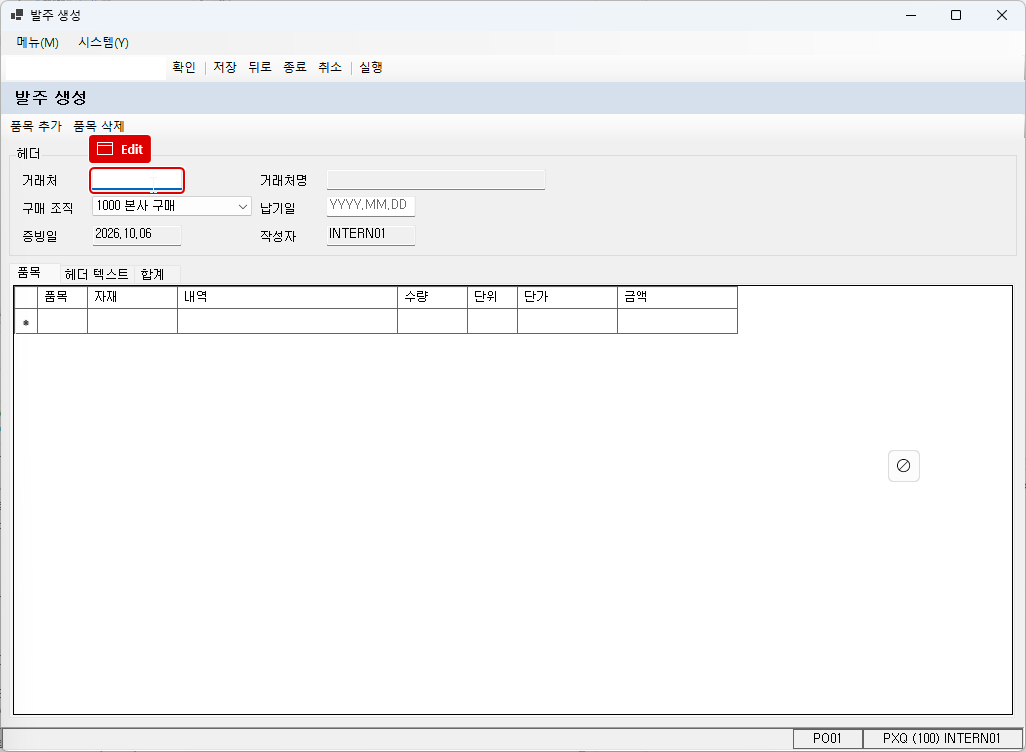Click the empty 자재 cell in new row

coord(132,321)
